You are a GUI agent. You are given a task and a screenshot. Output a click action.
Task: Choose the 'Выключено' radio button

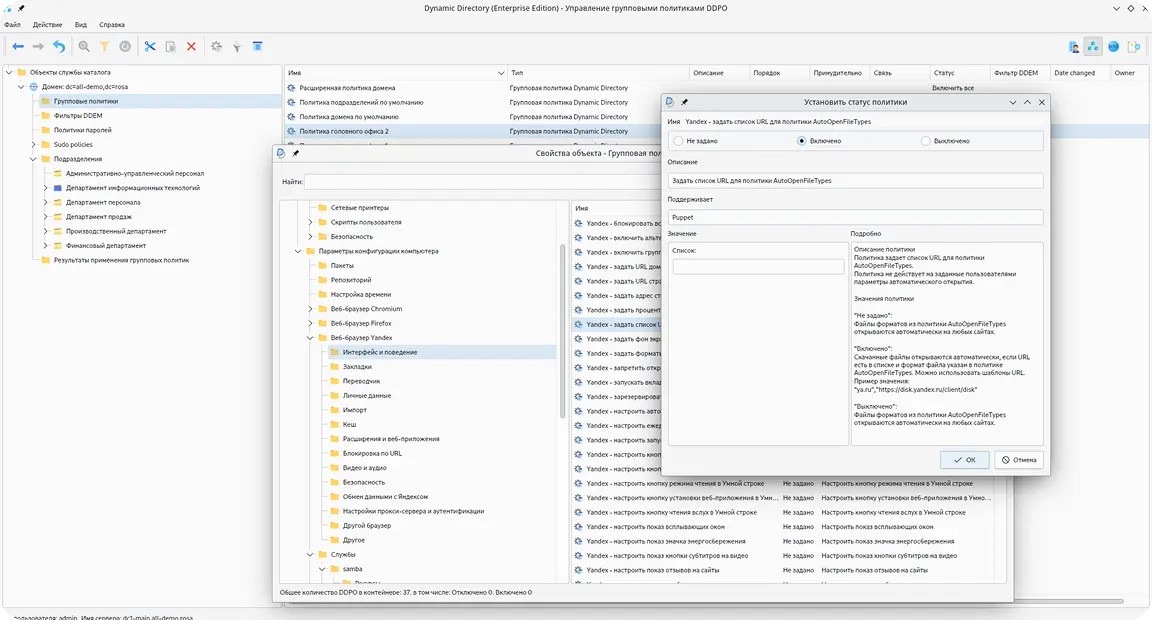click(926, 141)
